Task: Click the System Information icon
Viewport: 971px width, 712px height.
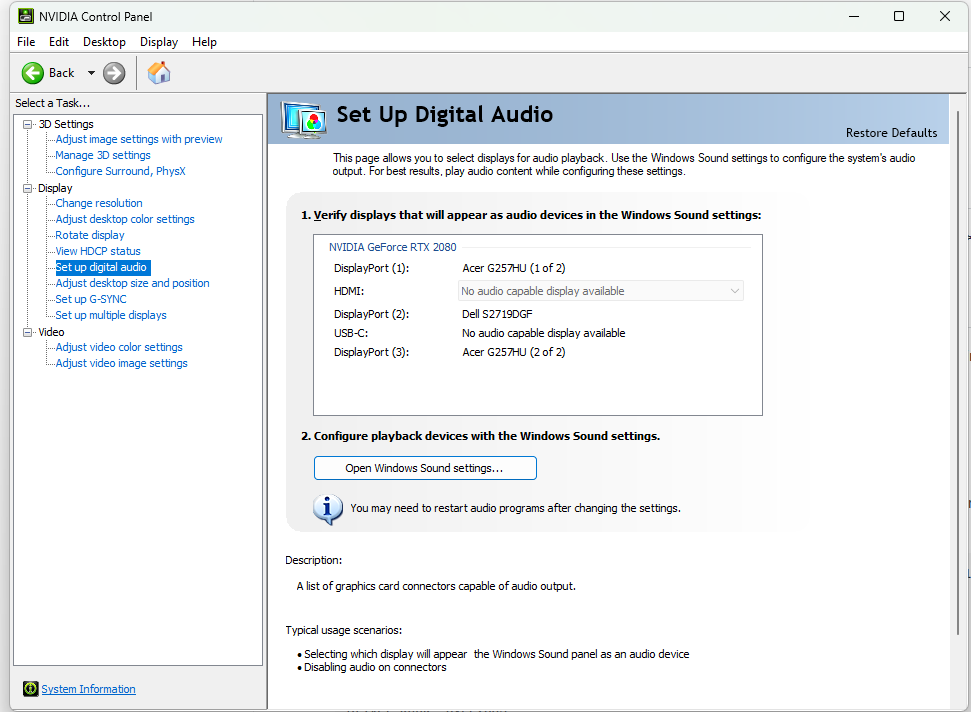Action: pos(30,688)
